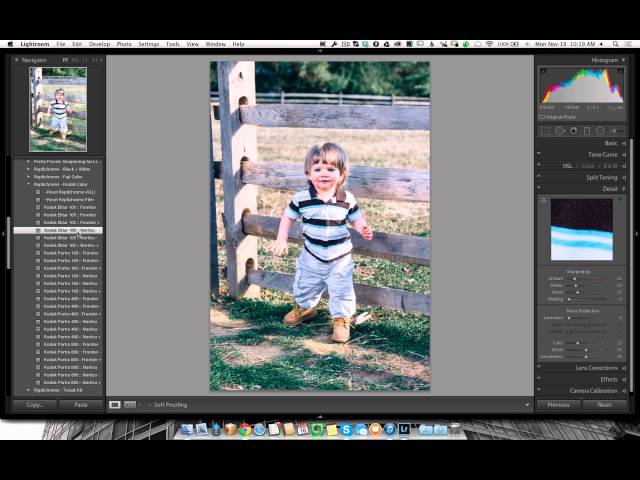Toggle the Detail panel on/off switch
The height and width of the screenshot is (480, 640).
tap(539, 188)
